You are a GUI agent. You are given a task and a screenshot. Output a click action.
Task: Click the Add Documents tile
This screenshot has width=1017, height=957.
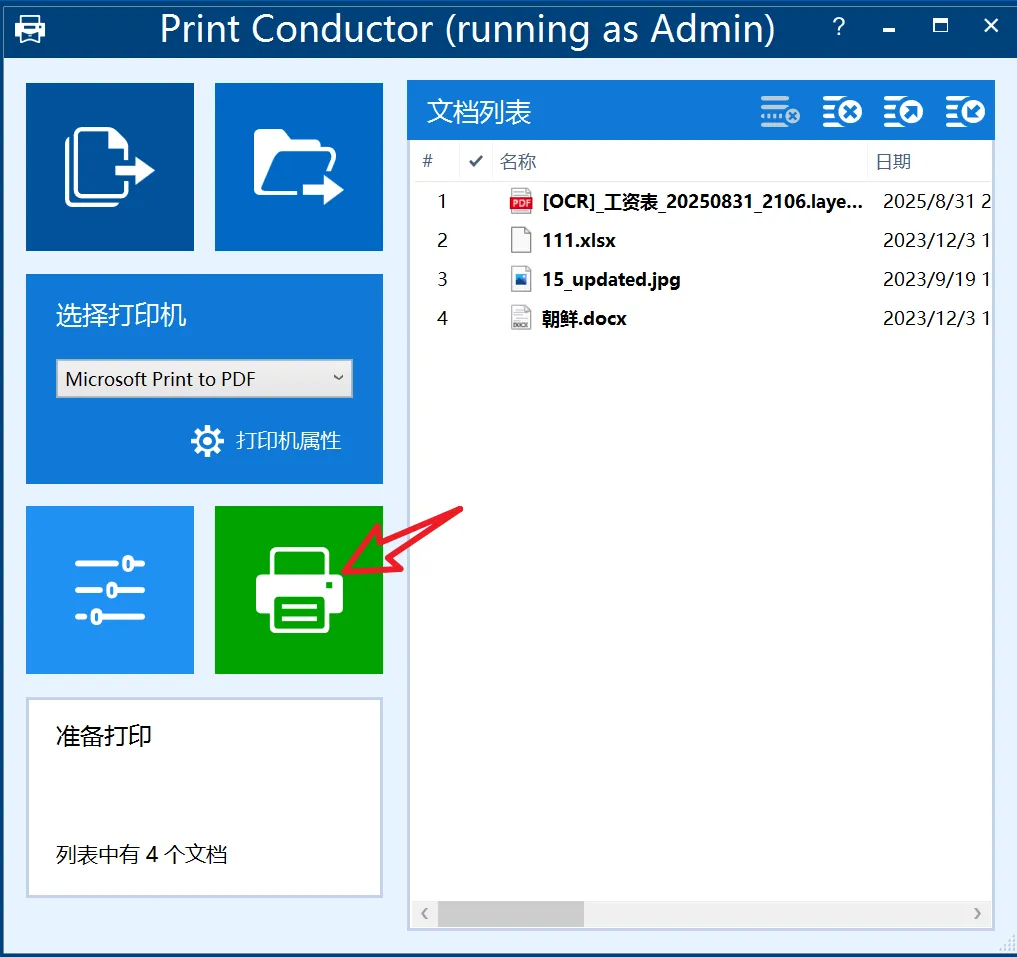[110, 167]
